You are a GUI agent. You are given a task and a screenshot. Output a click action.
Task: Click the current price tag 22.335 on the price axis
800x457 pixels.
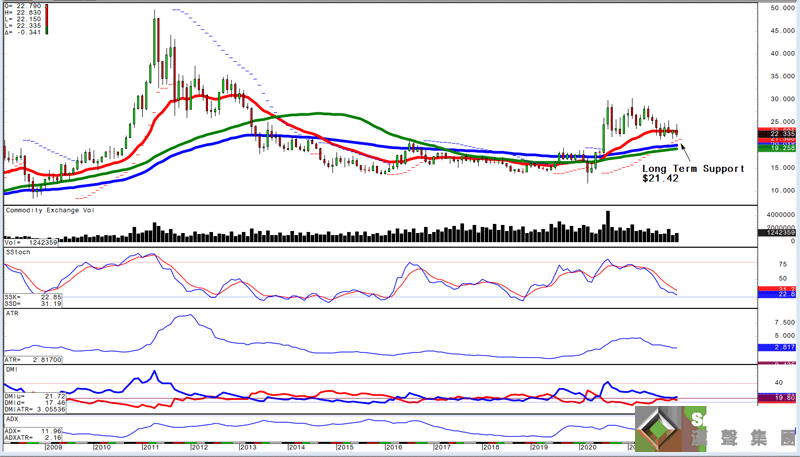coord(781,133)
